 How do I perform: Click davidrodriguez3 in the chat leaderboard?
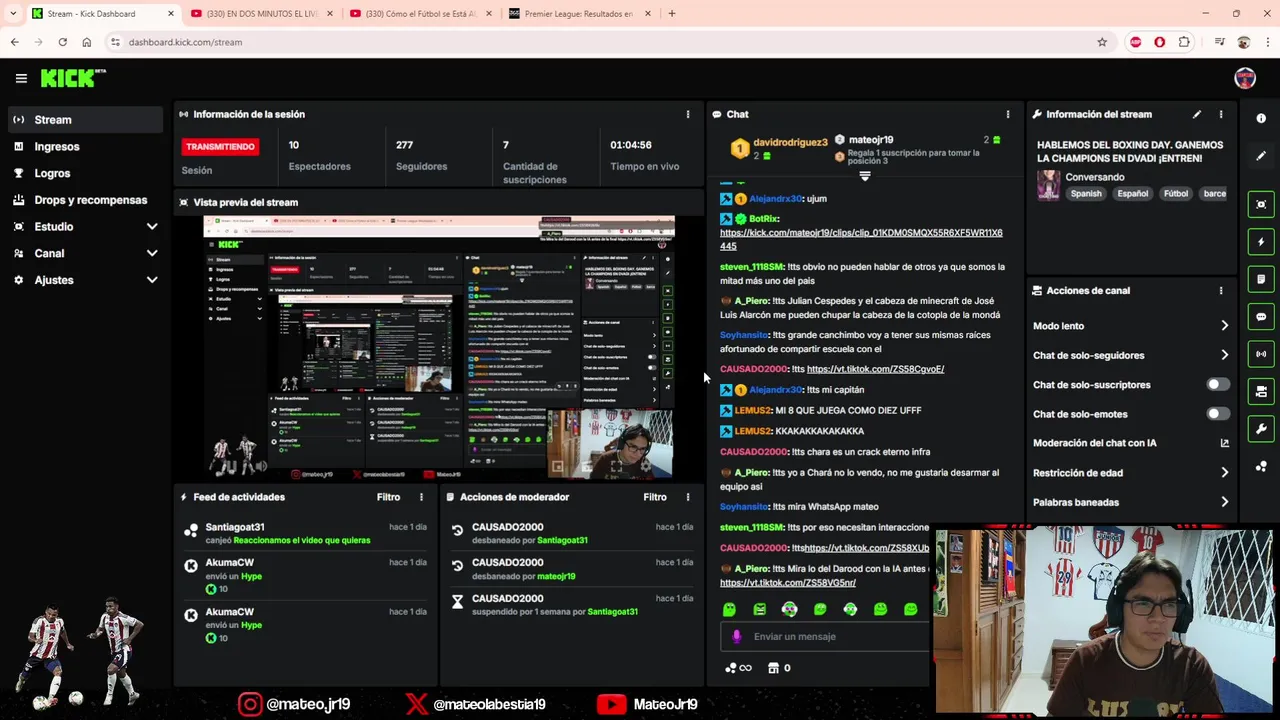coord(790,143)
